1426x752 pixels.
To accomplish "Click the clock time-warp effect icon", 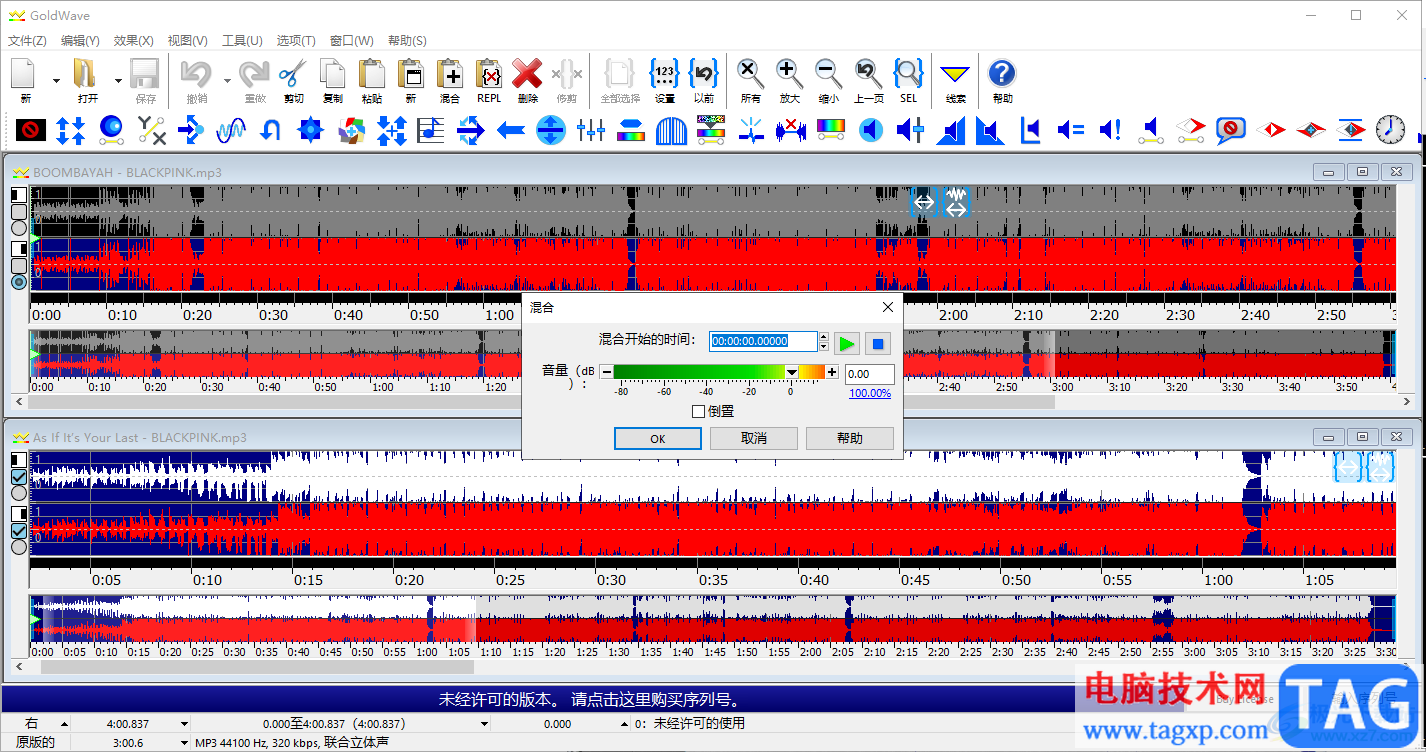I will [x=1390, y=130].
